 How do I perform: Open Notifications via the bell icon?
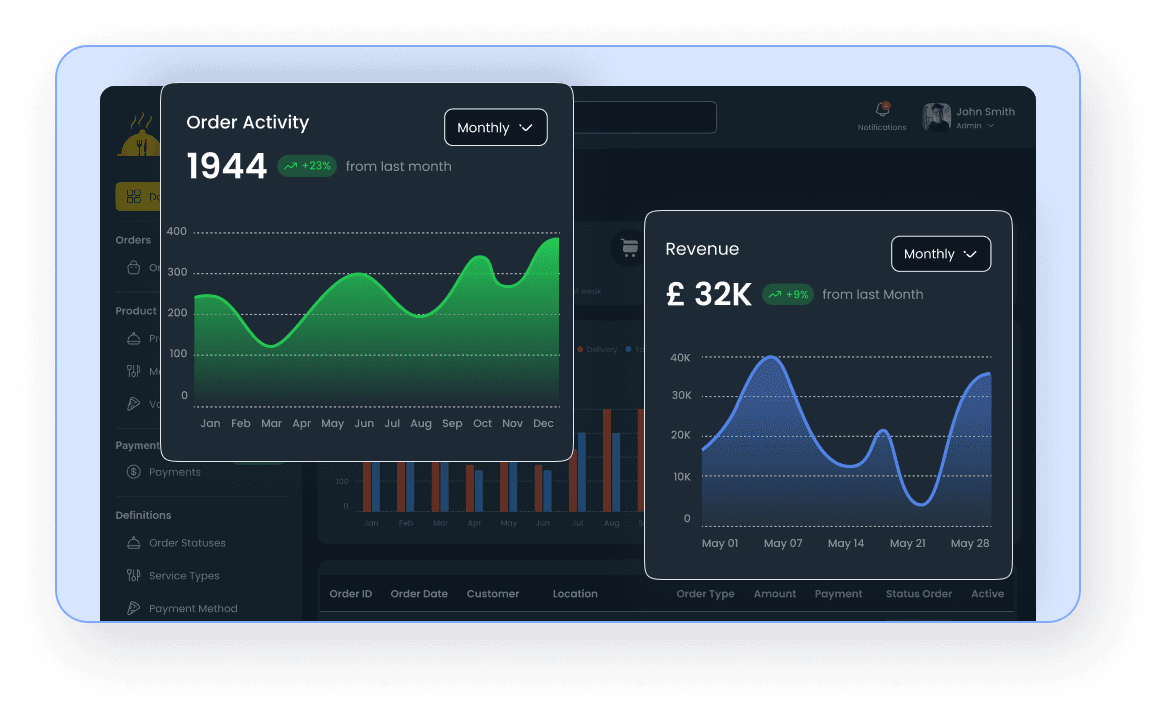click(x=882, y=110)
